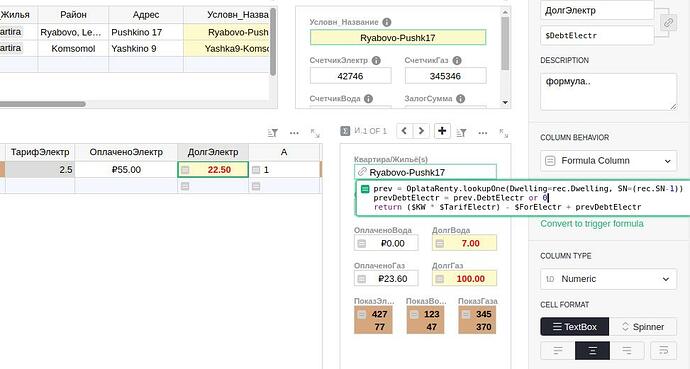Add a new card record with plus button
Image resolution: width=690 pixels, height=369 pixels.
pos(442,131)
